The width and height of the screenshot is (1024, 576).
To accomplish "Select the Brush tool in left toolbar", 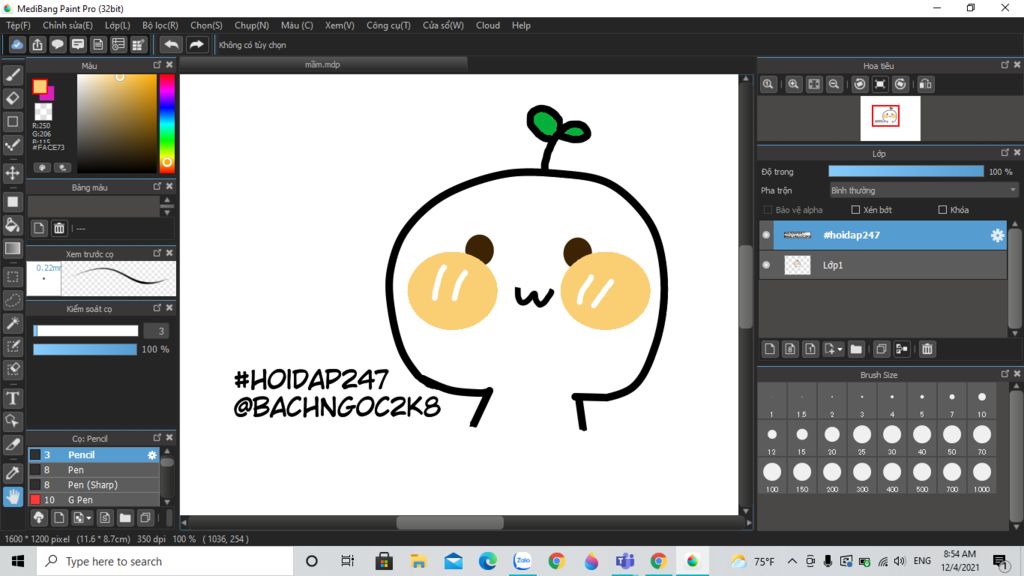I will tap(12, 75).
